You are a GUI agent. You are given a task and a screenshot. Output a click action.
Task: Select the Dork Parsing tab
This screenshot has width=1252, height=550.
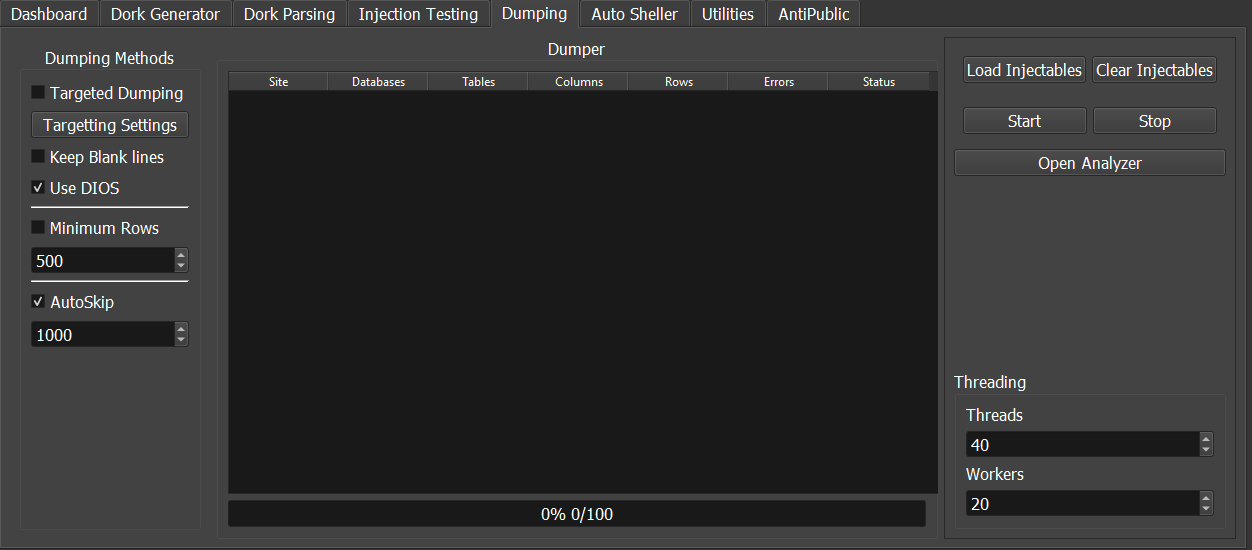pos(289,14)
